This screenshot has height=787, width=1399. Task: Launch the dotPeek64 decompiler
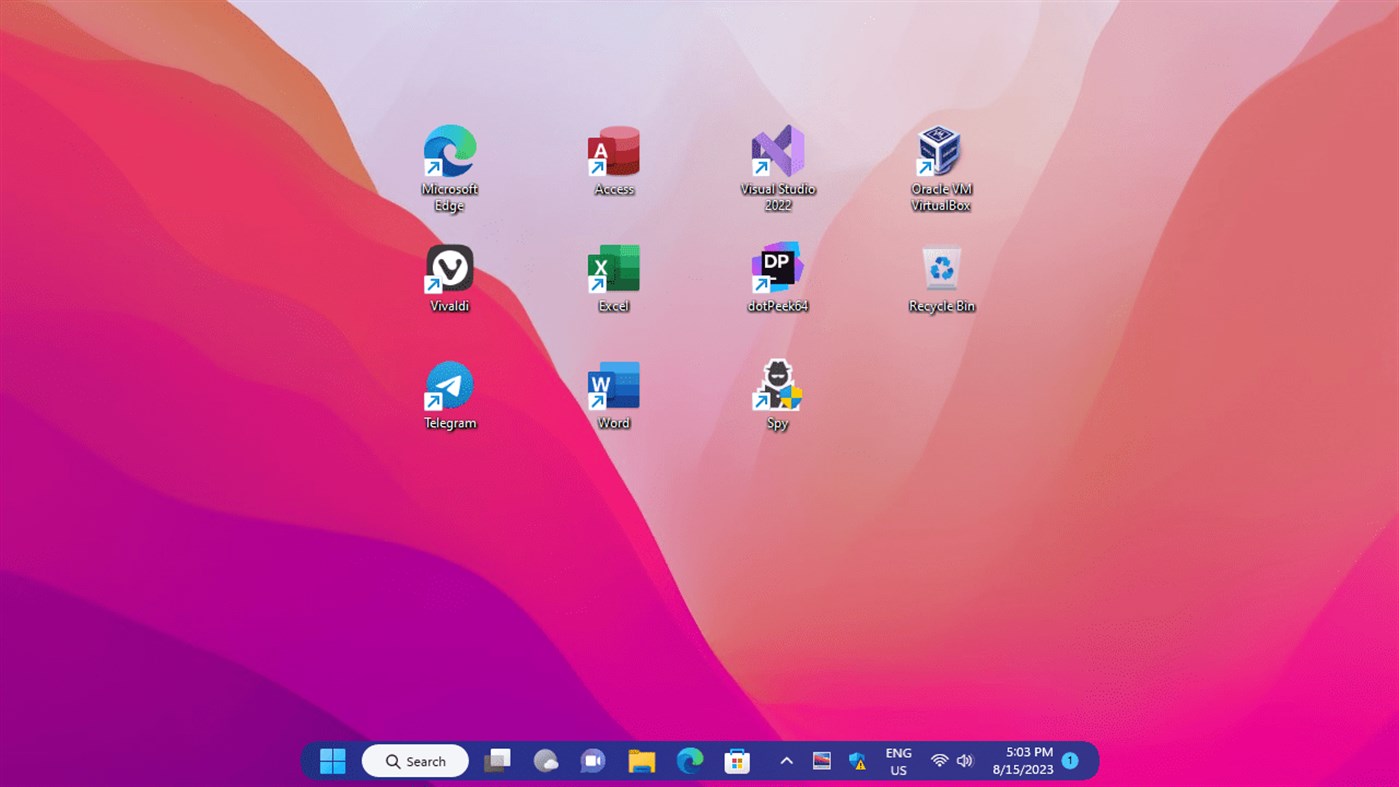pyautogui.click(x=777, y=267)
